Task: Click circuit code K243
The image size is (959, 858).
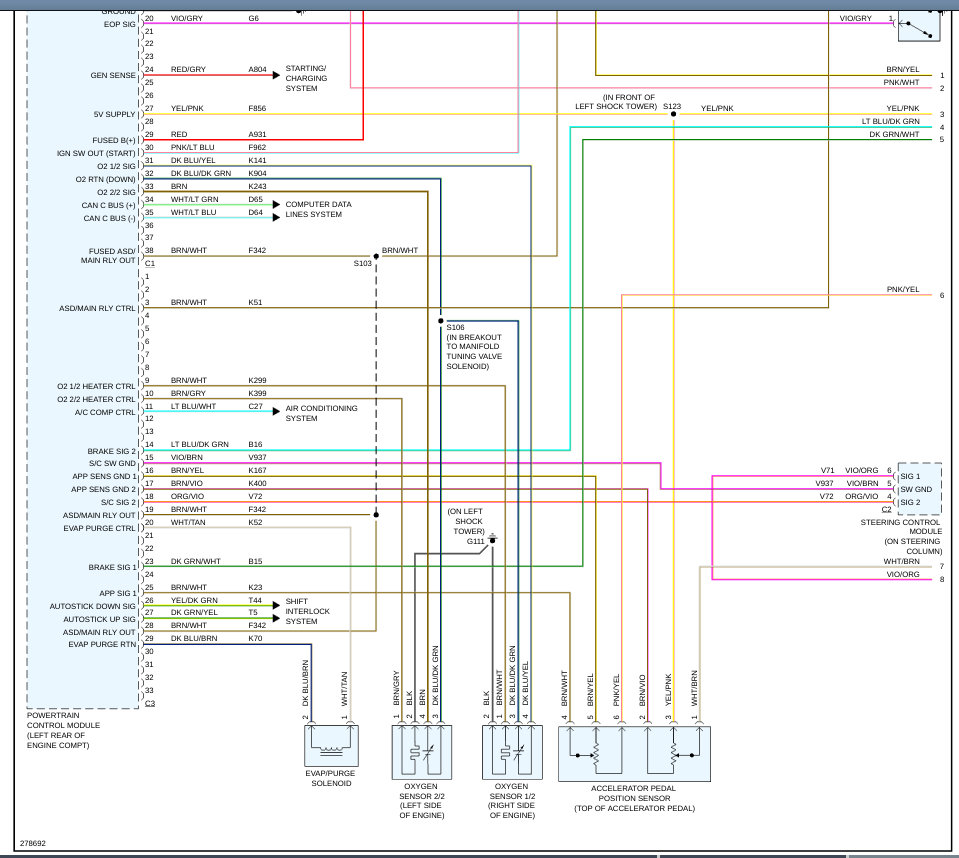Action: [x=257, y=186]
